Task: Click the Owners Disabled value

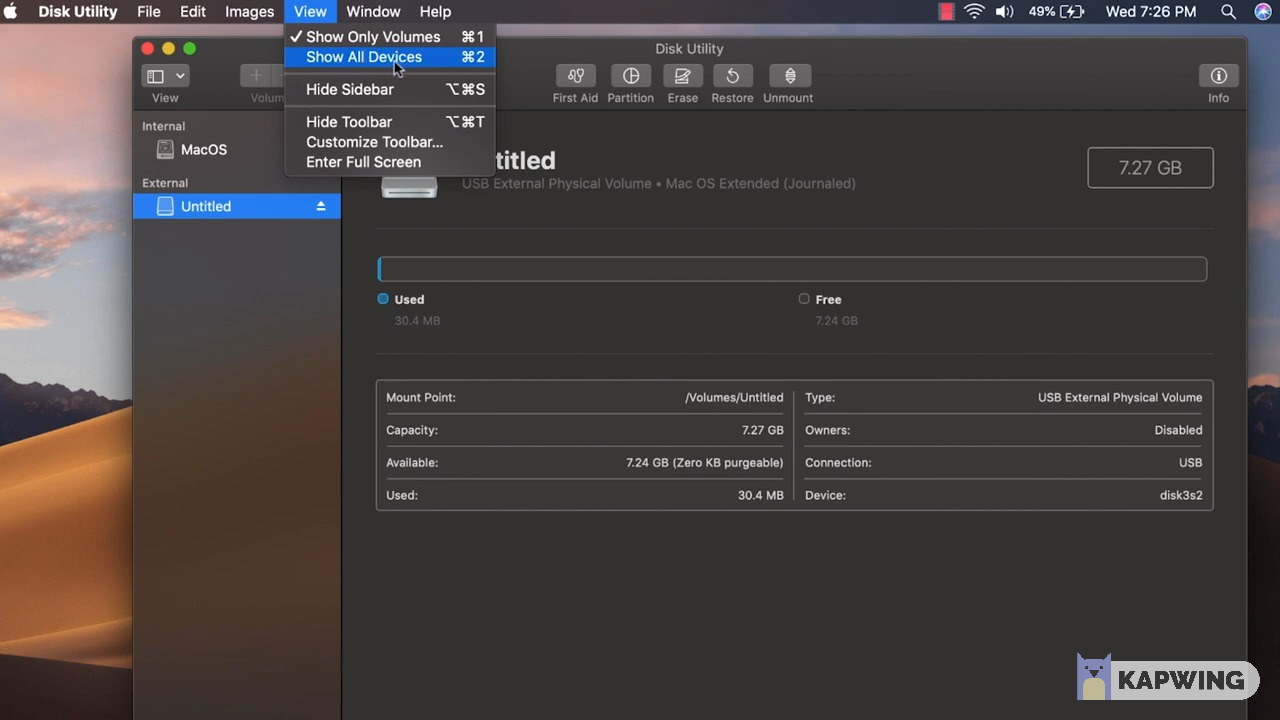Action: (x=1178, y=430)
